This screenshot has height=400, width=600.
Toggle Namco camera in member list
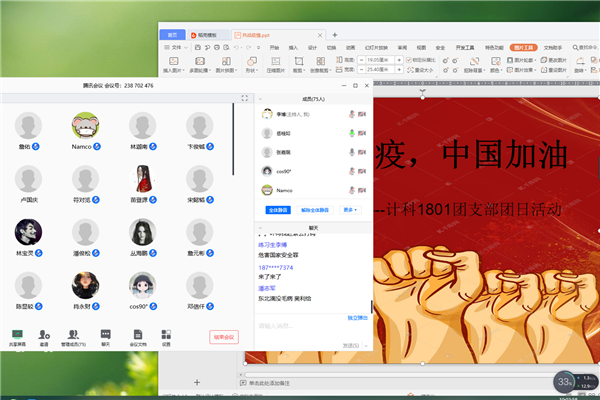coord(362,190)
